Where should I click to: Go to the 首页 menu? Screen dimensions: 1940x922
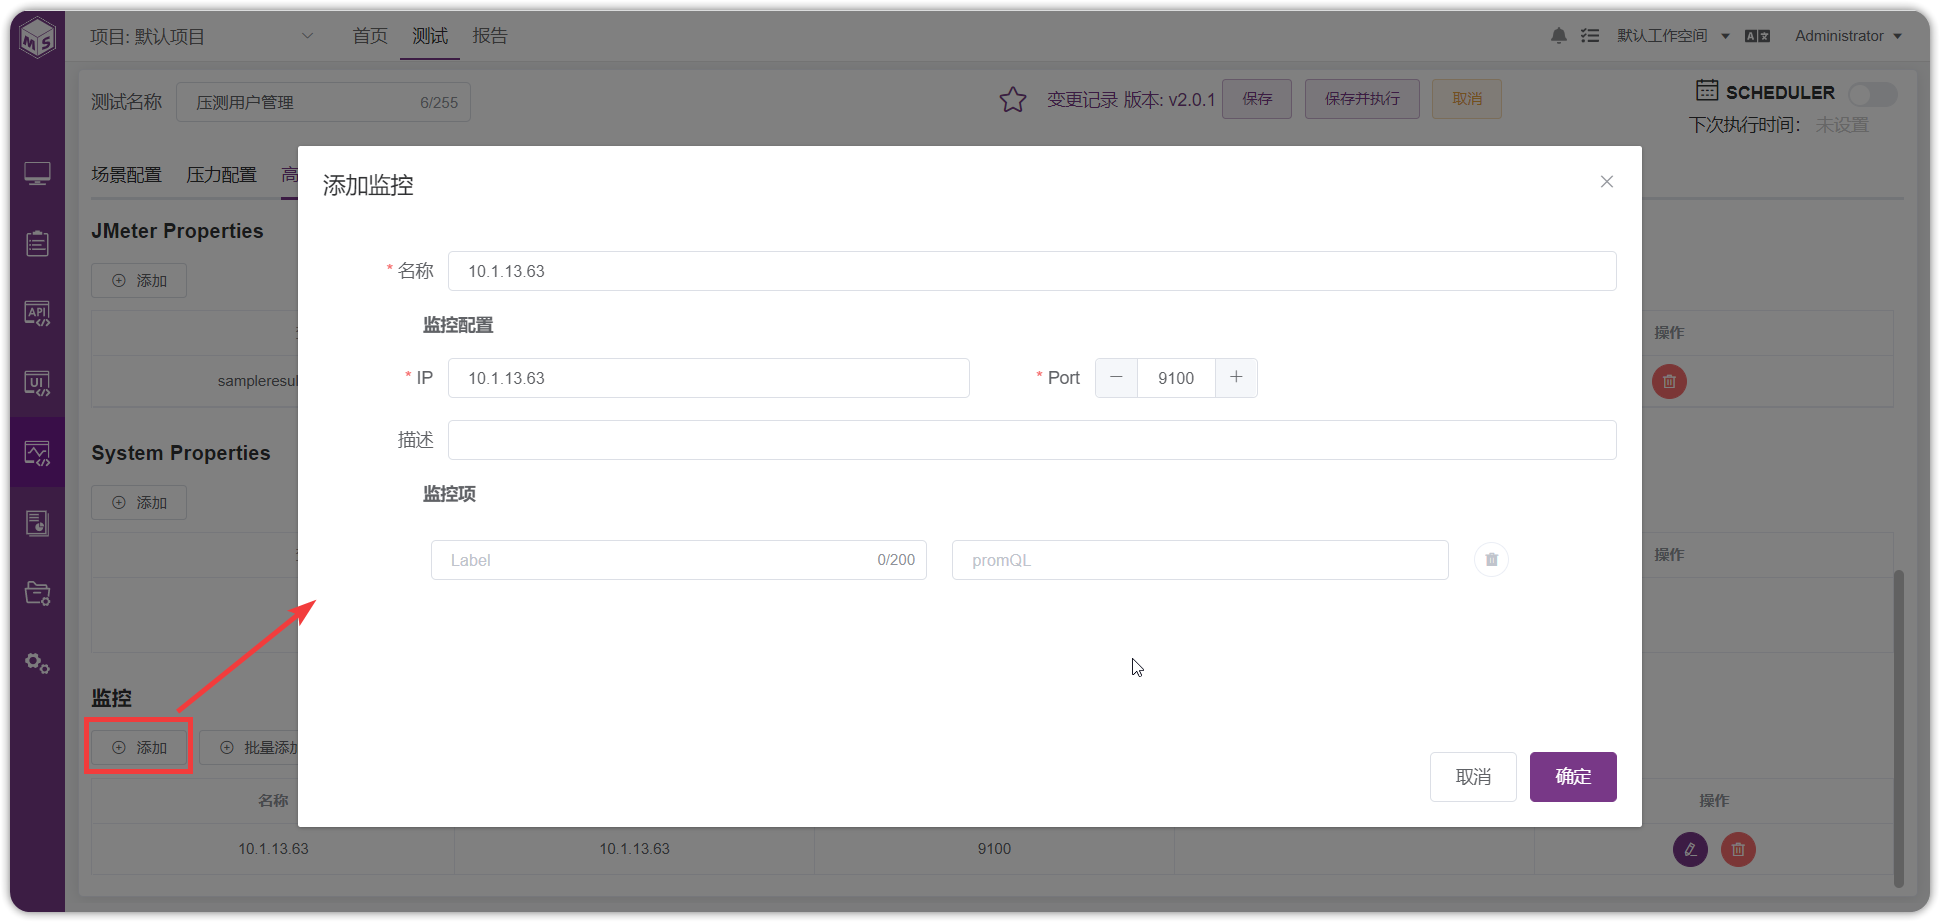coord(370,36)
